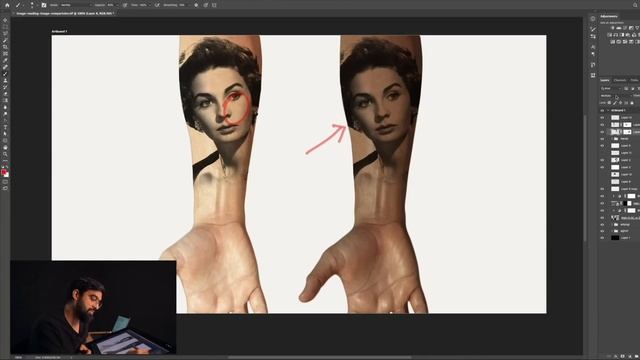Select the Zoom tool

[x=5, y=154]
